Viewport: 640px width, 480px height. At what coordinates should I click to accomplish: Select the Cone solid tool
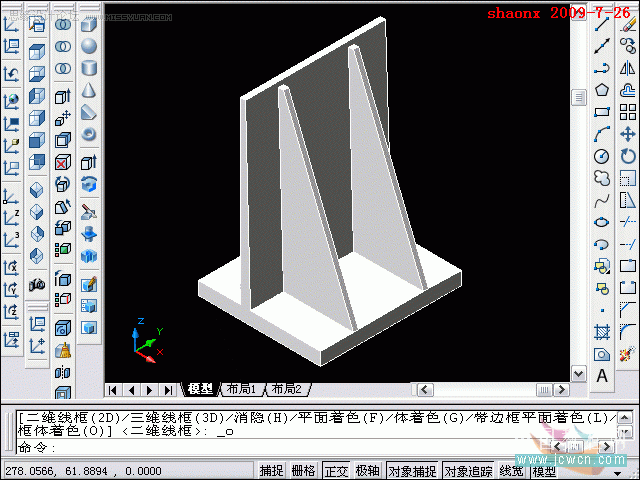89,90
